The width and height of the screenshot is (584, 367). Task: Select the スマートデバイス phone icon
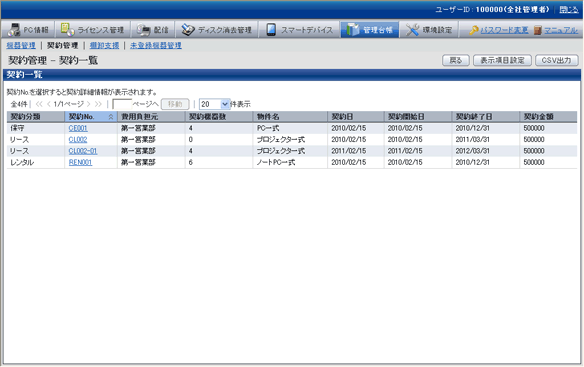271,30
